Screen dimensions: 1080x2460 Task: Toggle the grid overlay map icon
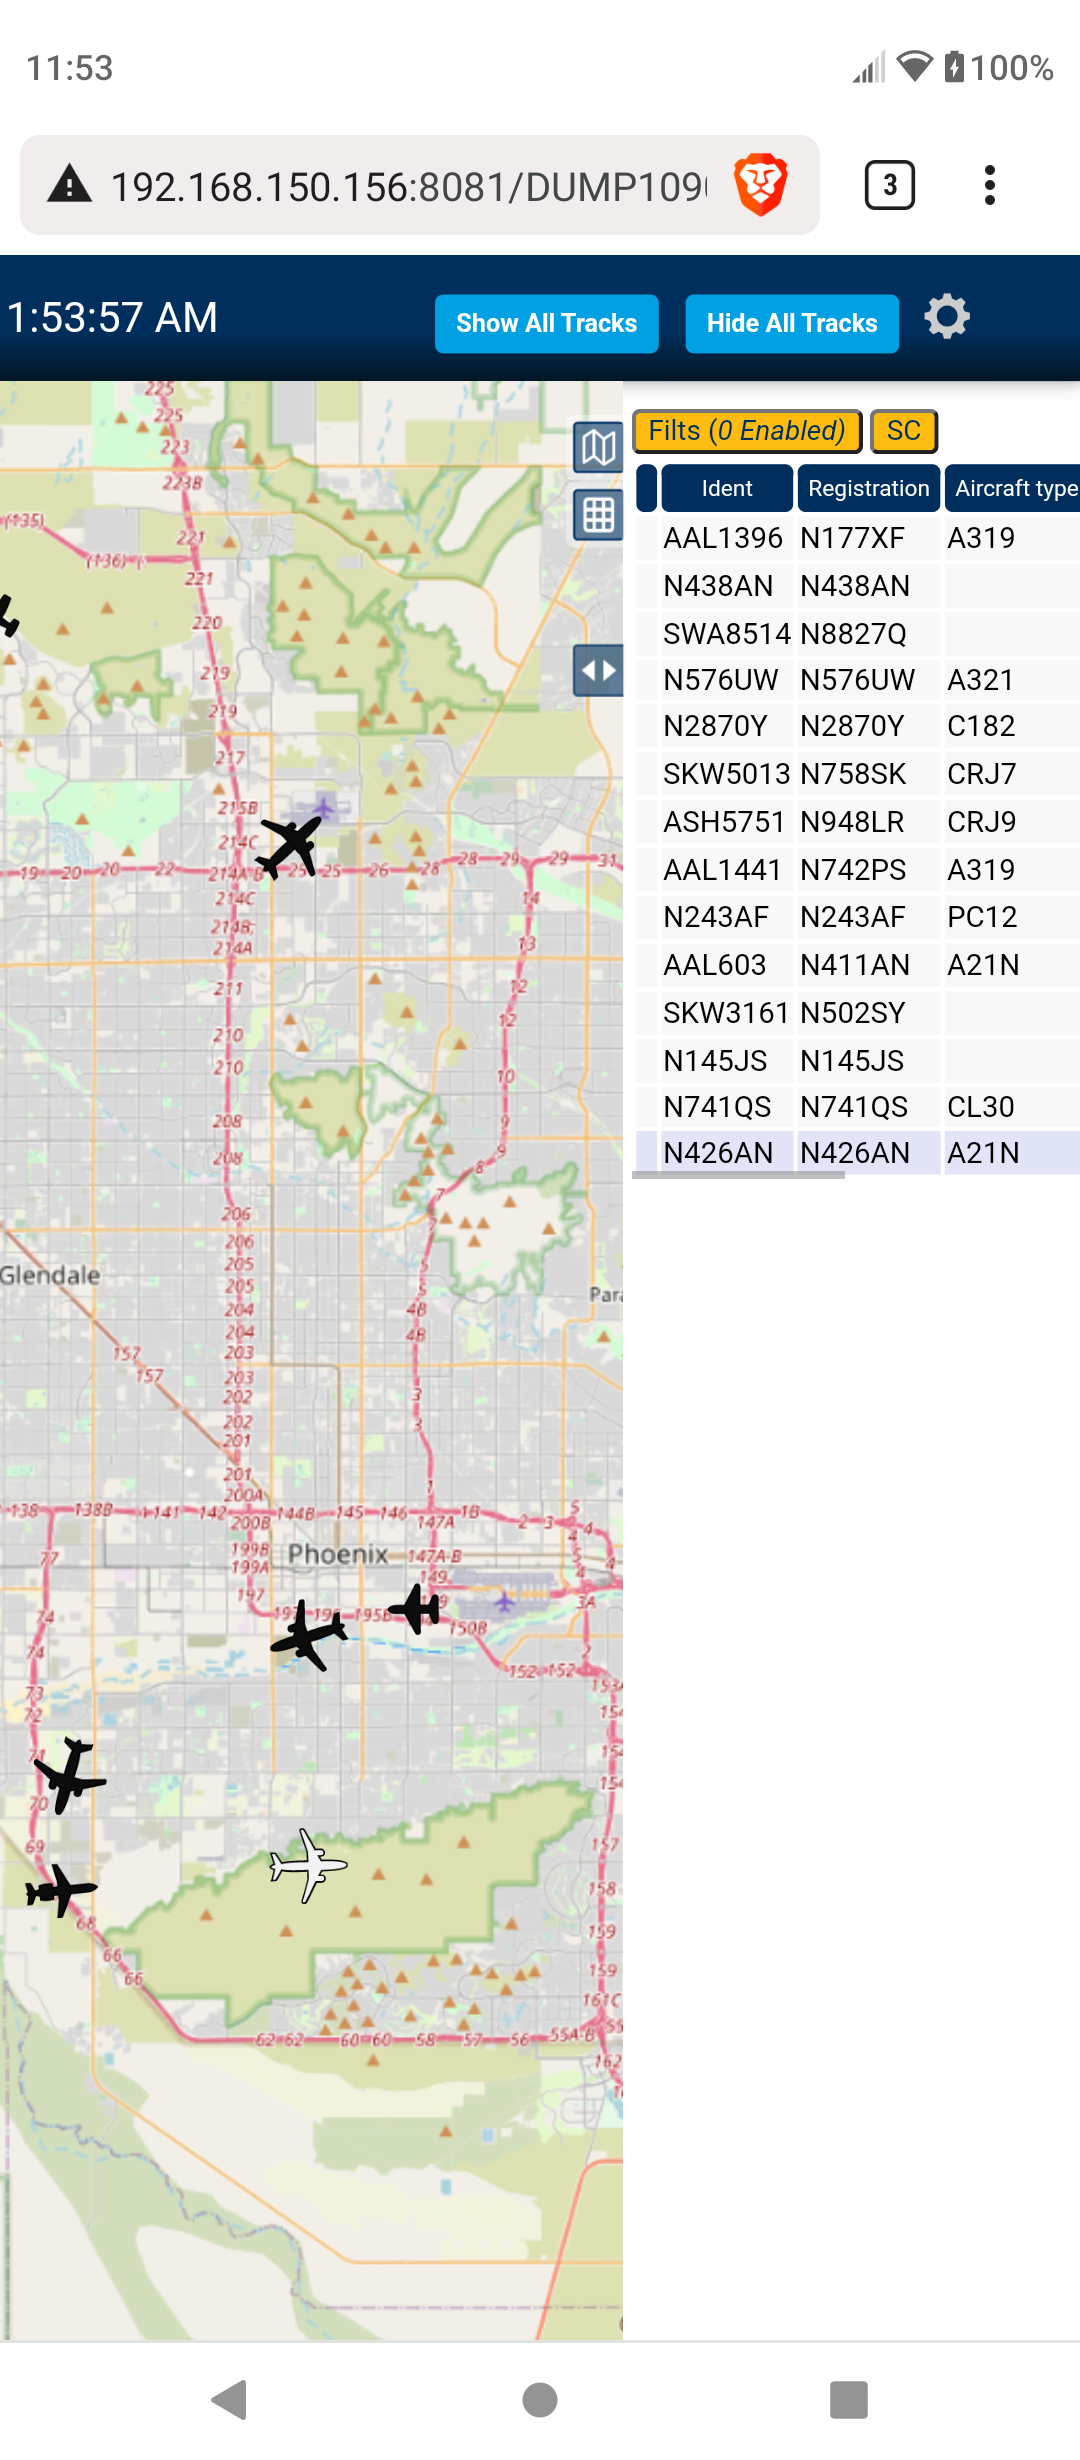coord(598,515)
